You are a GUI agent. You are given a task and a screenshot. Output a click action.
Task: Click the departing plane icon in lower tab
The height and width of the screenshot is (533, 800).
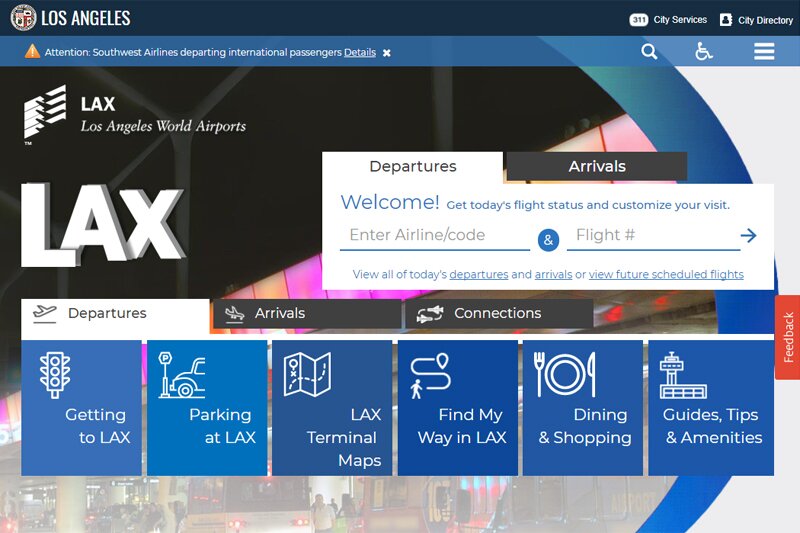[x=44, y=313]
